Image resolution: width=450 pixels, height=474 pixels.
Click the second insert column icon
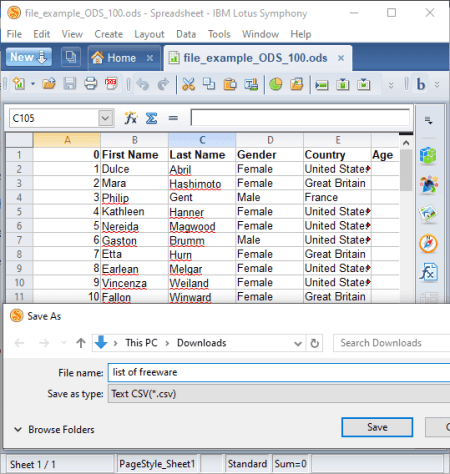coord(364,84)
